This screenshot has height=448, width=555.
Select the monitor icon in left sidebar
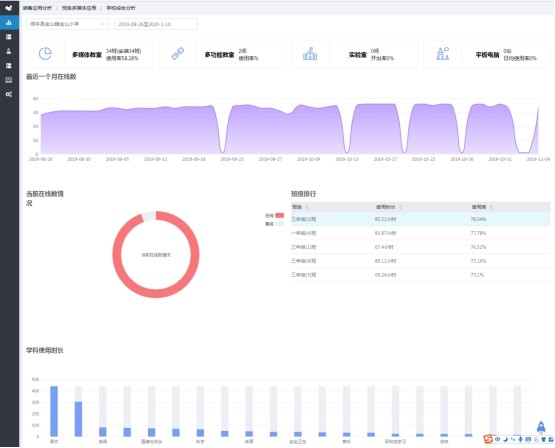click(9, 80)
